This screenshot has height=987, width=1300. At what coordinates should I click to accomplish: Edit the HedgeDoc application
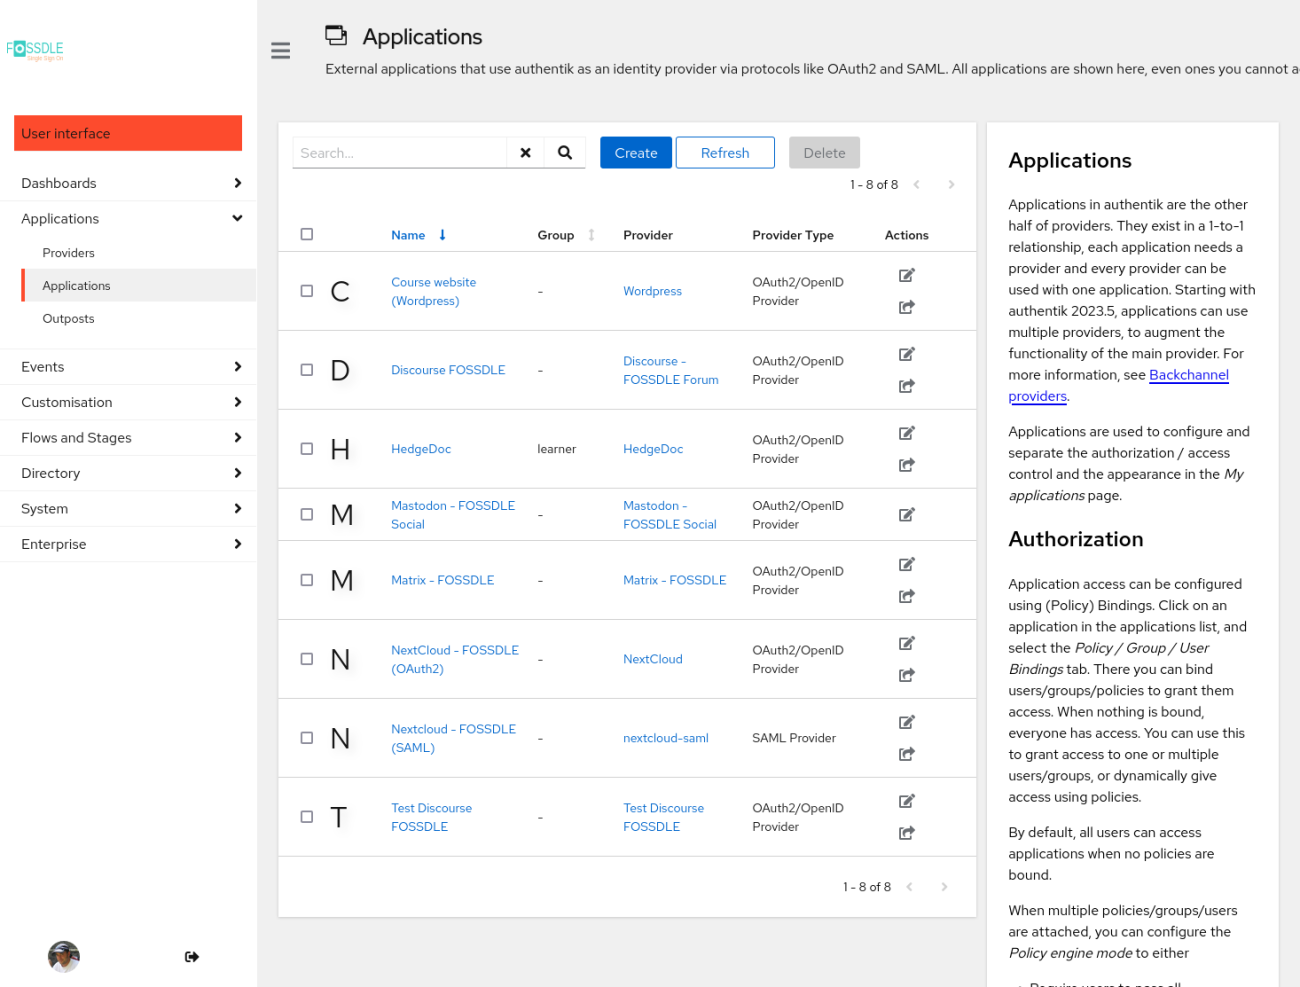[x=907, y=433]
